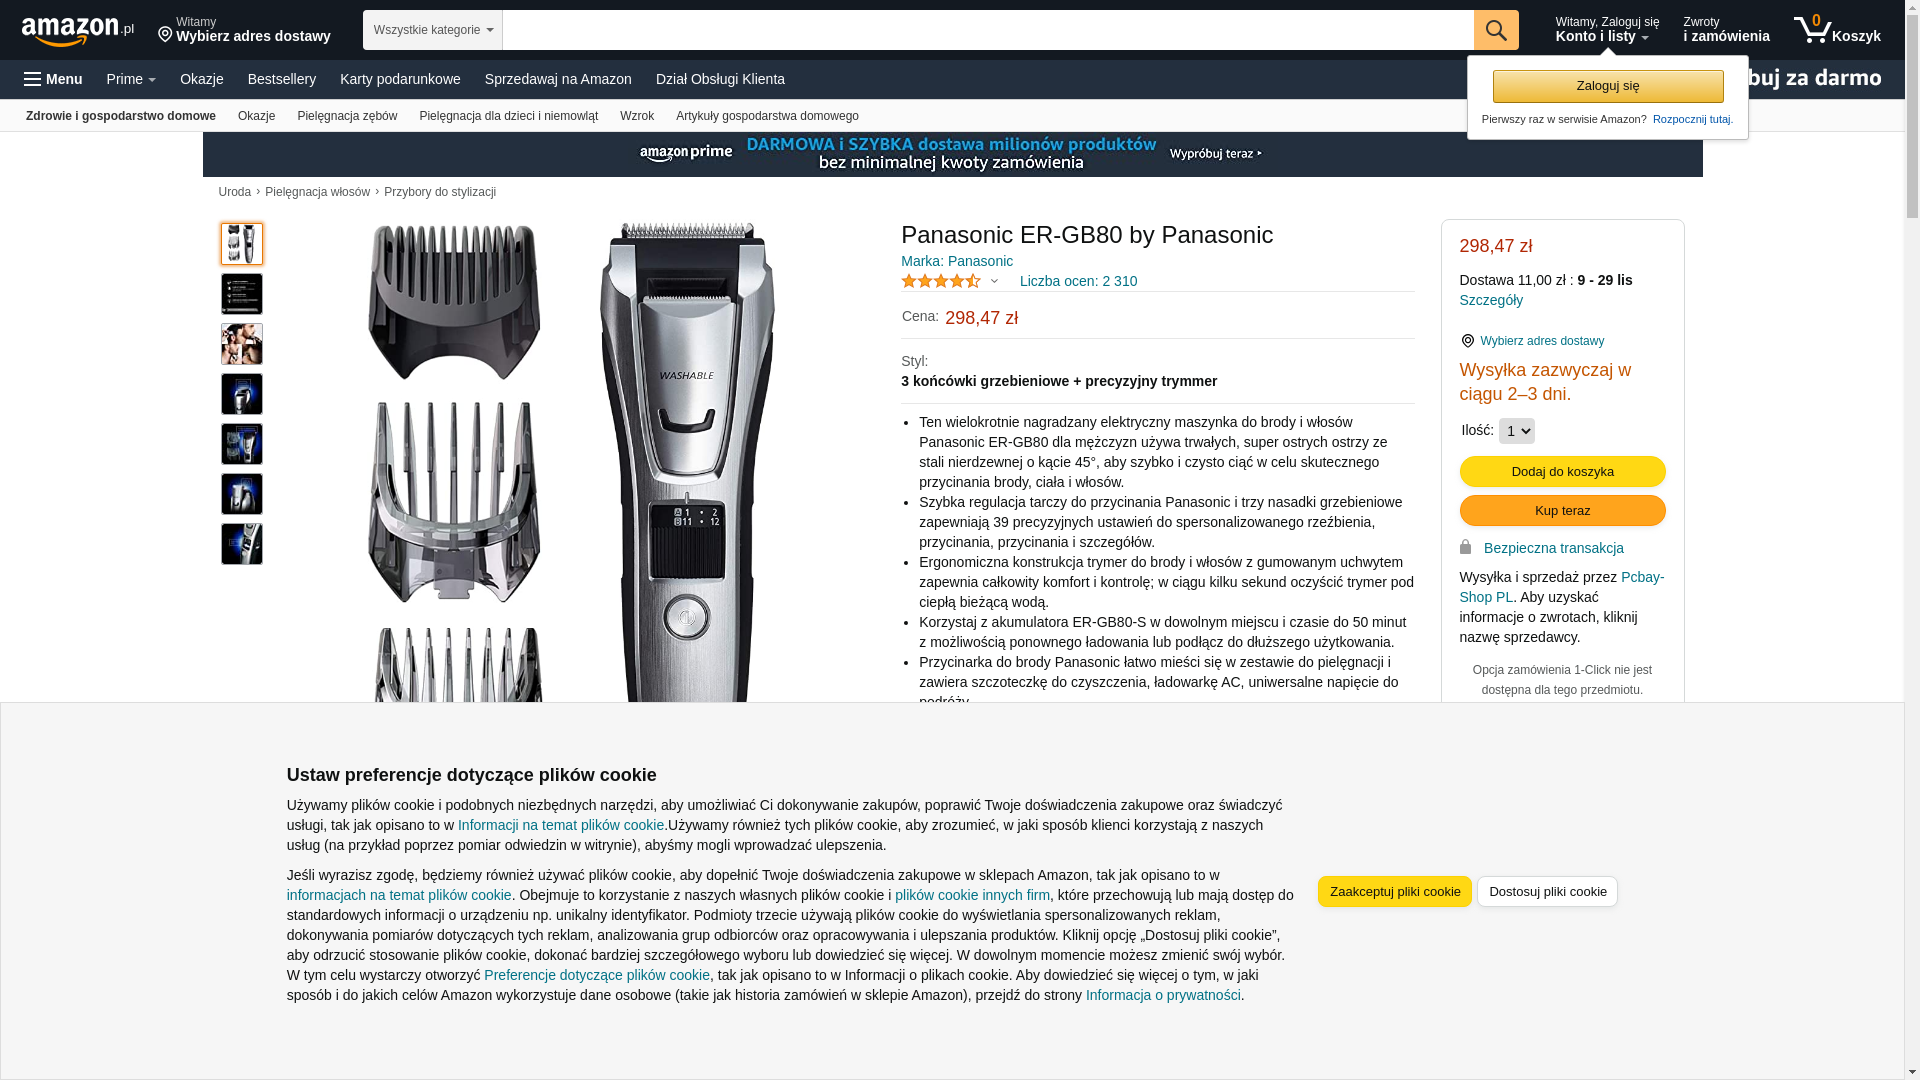Viewport: 1920px width, 1080px height.
Task: View the third product image thumbnail
Action: pos(242,344)
